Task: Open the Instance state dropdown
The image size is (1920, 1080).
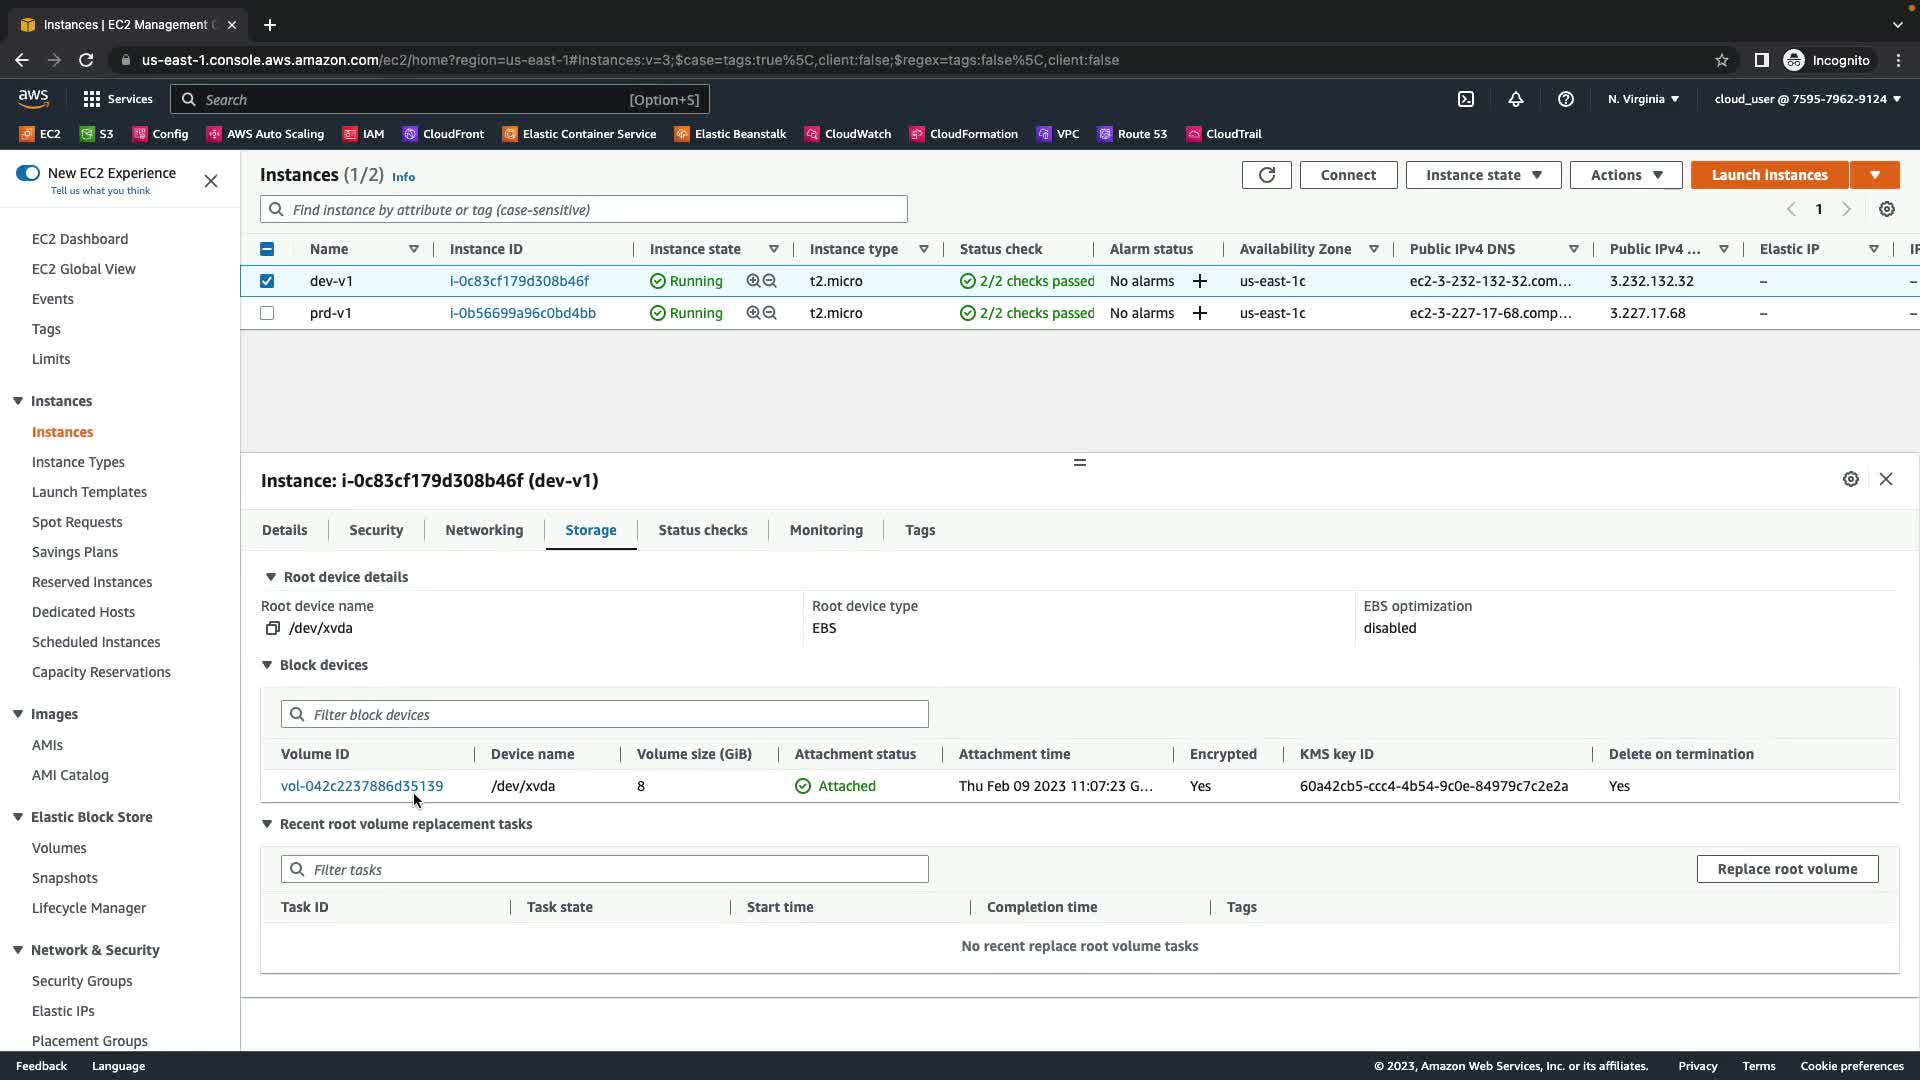Action: (1483, 175)
